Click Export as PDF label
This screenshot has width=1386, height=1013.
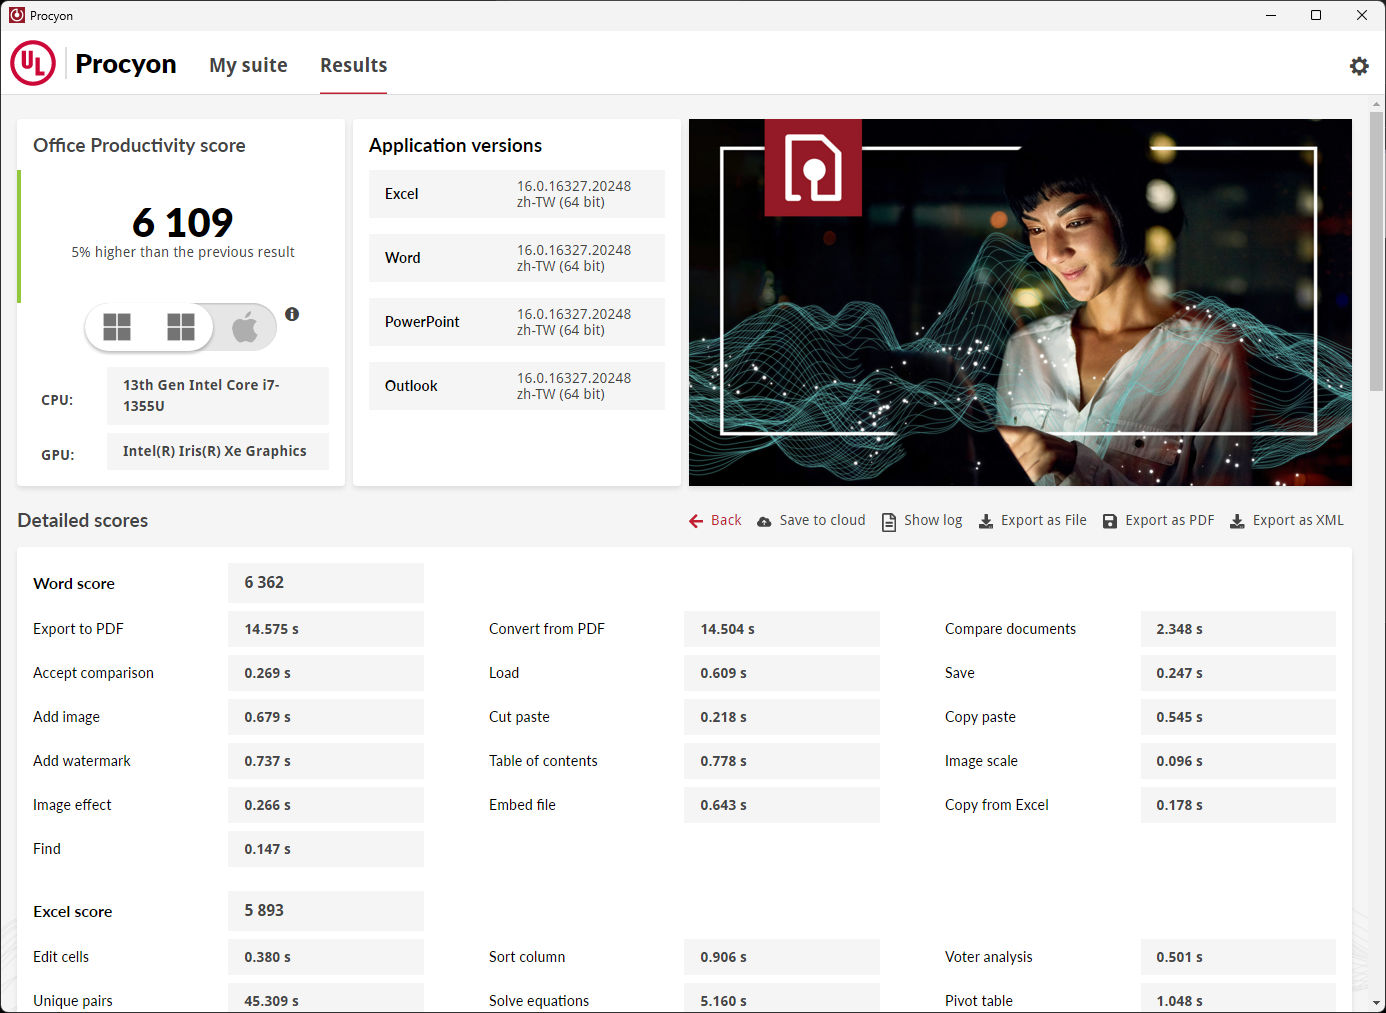pos(1169,520)
